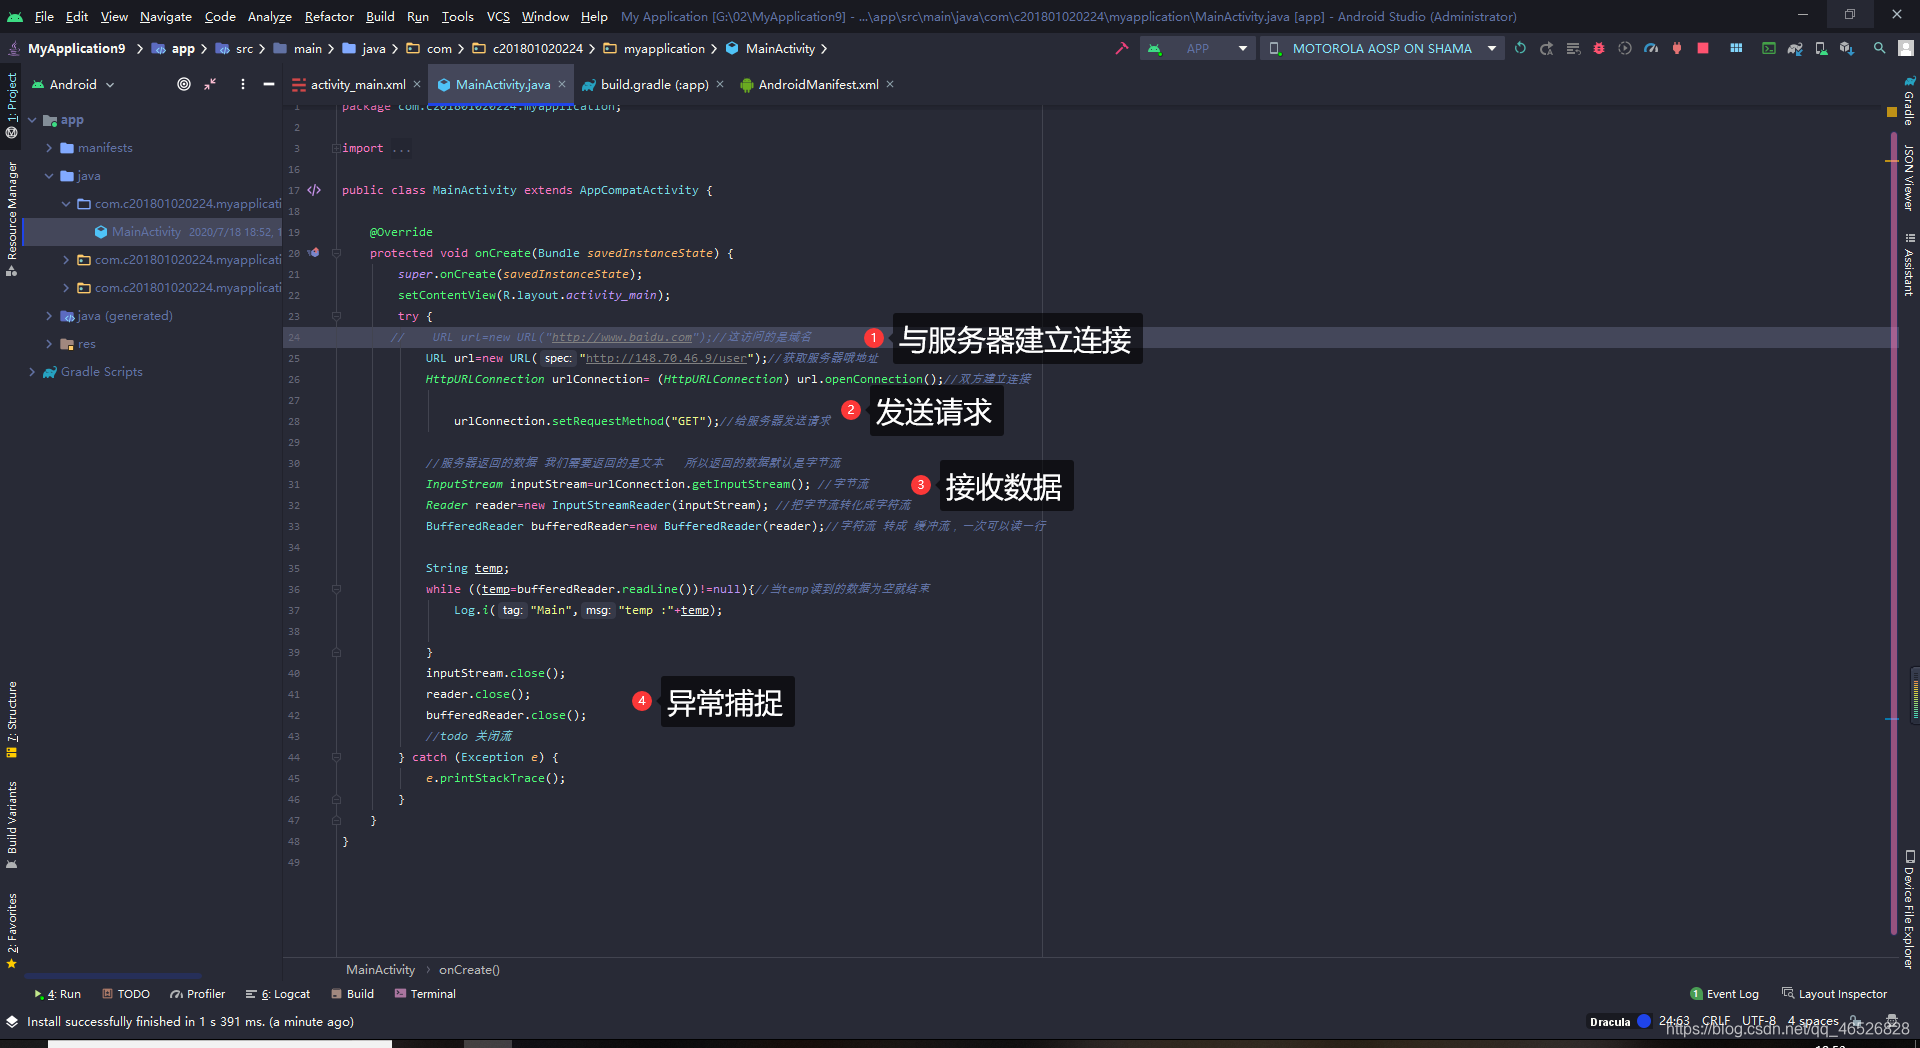Toggle the Project tool window
This screenshot has width=1920, height=1048.
pyautogui.click(x=12, y=104)
